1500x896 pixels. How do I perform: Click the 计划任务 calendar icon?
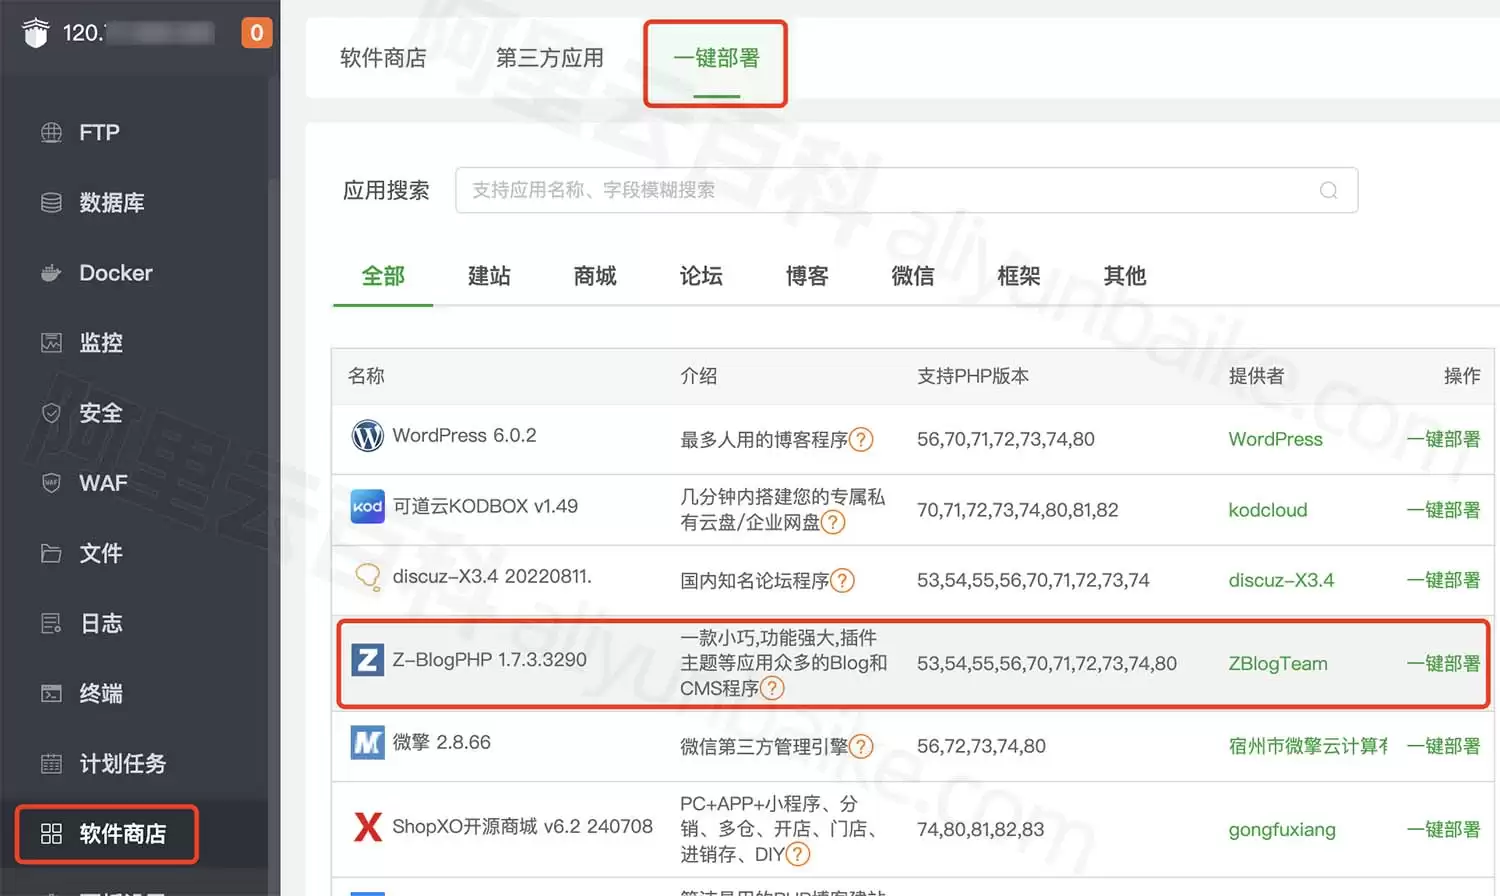click(x=51, y=764)
